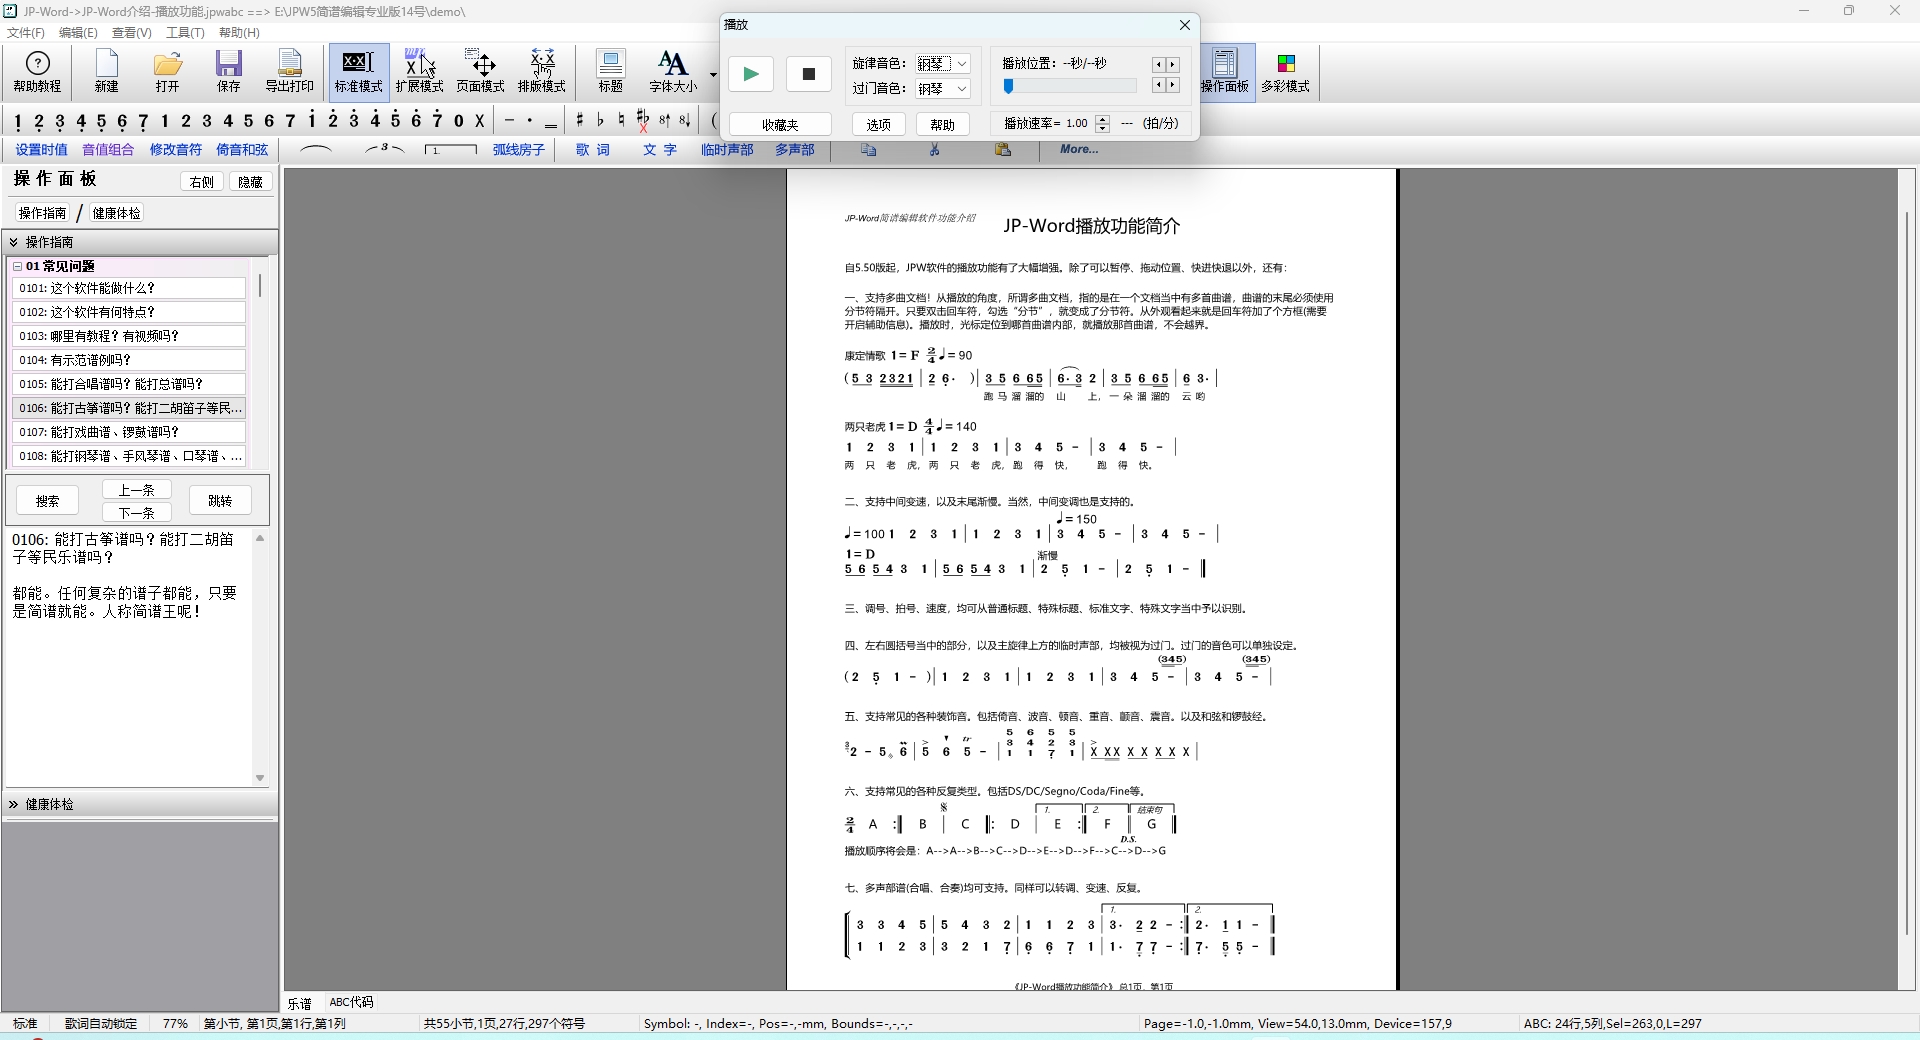Screen dimensions: 1920x1040
Task: Click the 多声部 multi-voice link
Action: pyautogui.click(x=795, y=150)
